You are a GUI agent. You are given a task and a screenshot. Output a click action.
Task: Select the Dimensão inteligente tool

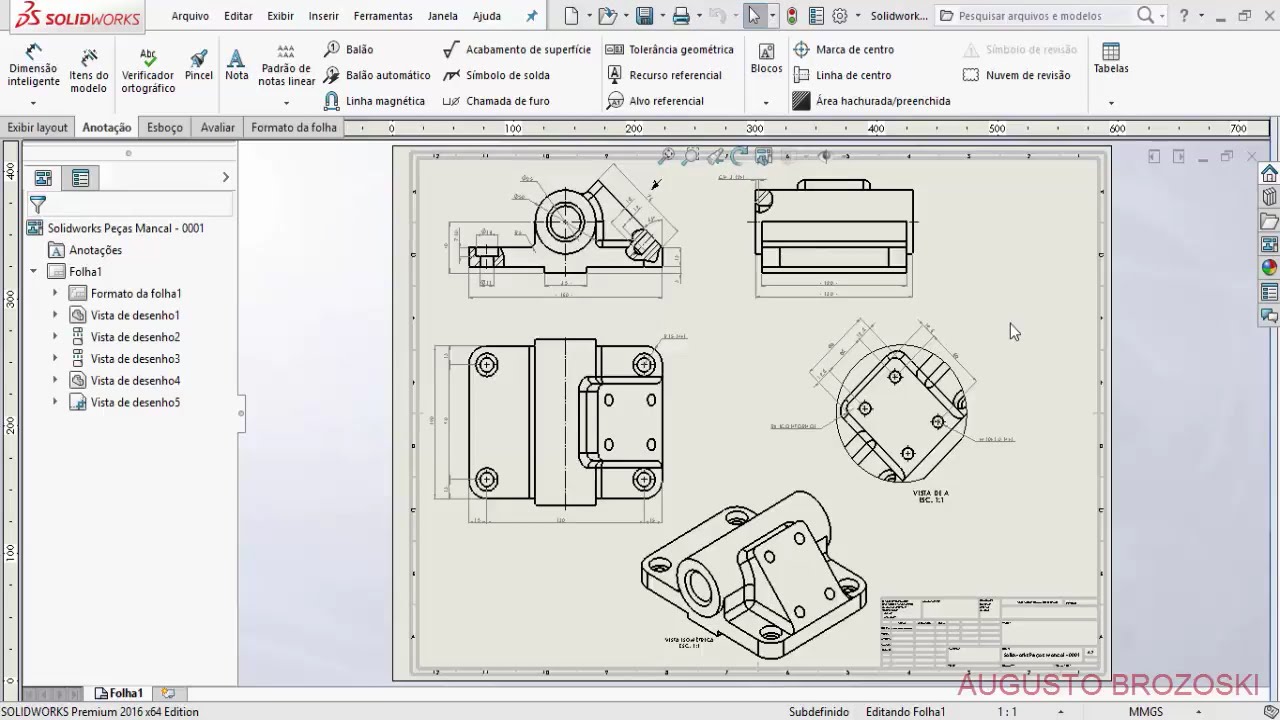(33, 66)
